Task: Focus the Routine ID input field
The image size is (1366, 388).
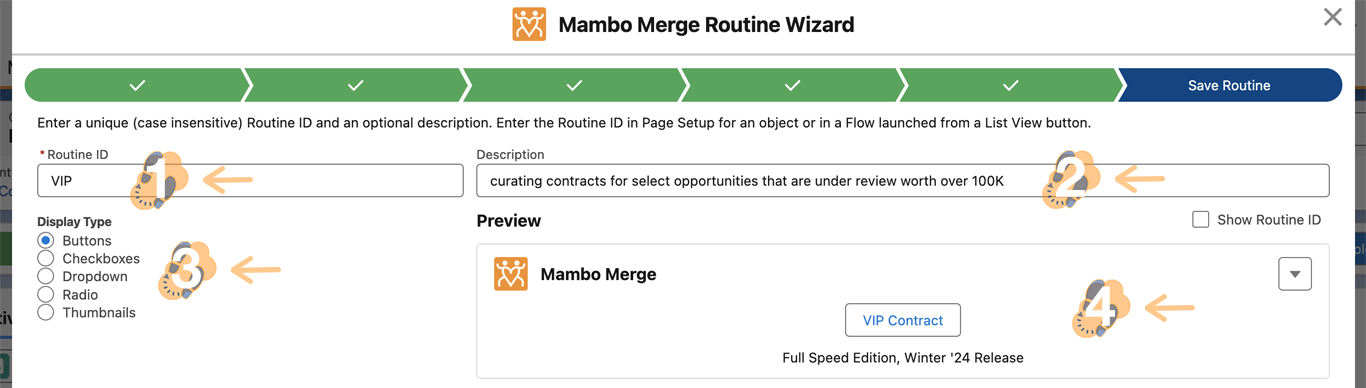Action: pyautogui.click(x=250, y=181)
